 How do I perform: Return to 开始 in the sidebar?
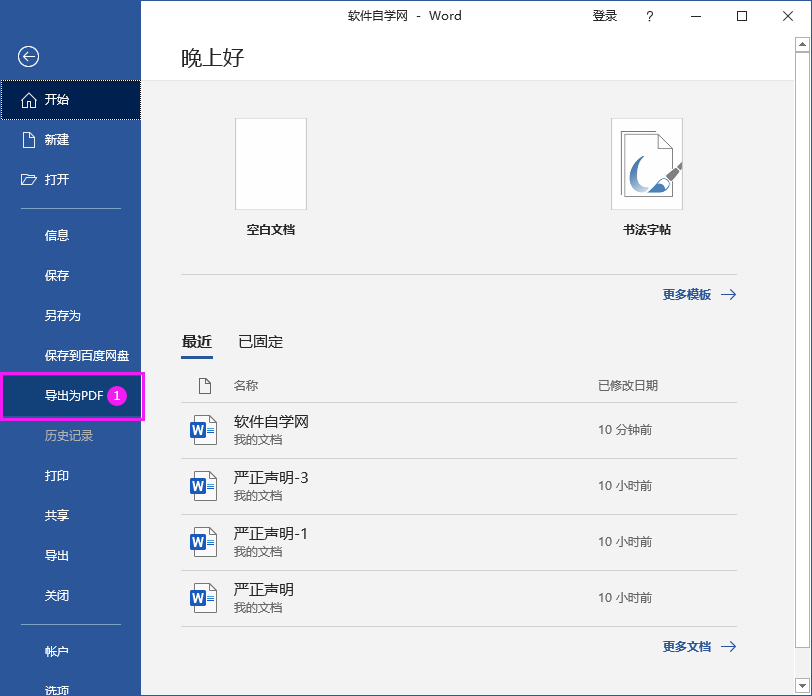coord(57,100)
